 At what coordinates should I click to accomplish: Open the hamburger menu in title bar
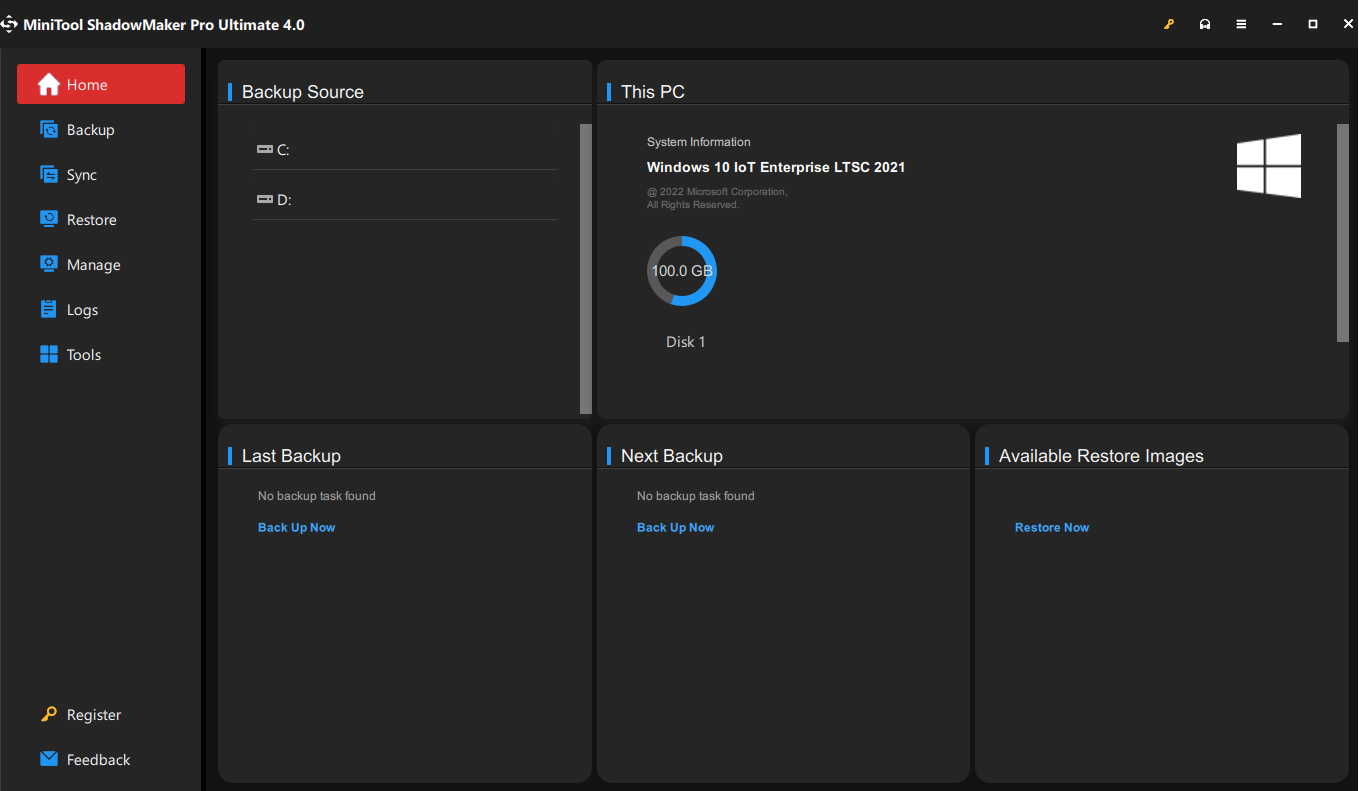1241,24
